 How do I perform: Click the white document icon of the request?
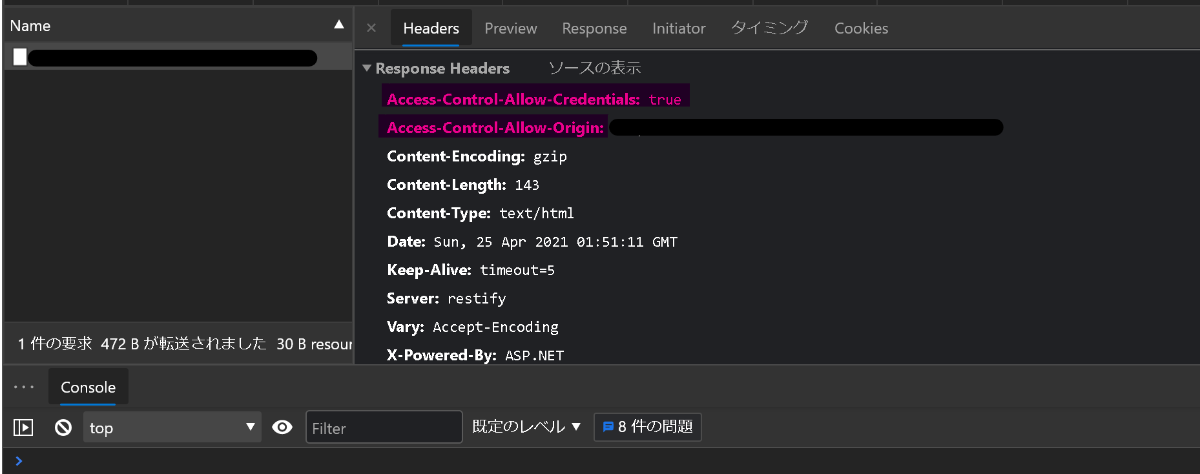tap(20, 58)
